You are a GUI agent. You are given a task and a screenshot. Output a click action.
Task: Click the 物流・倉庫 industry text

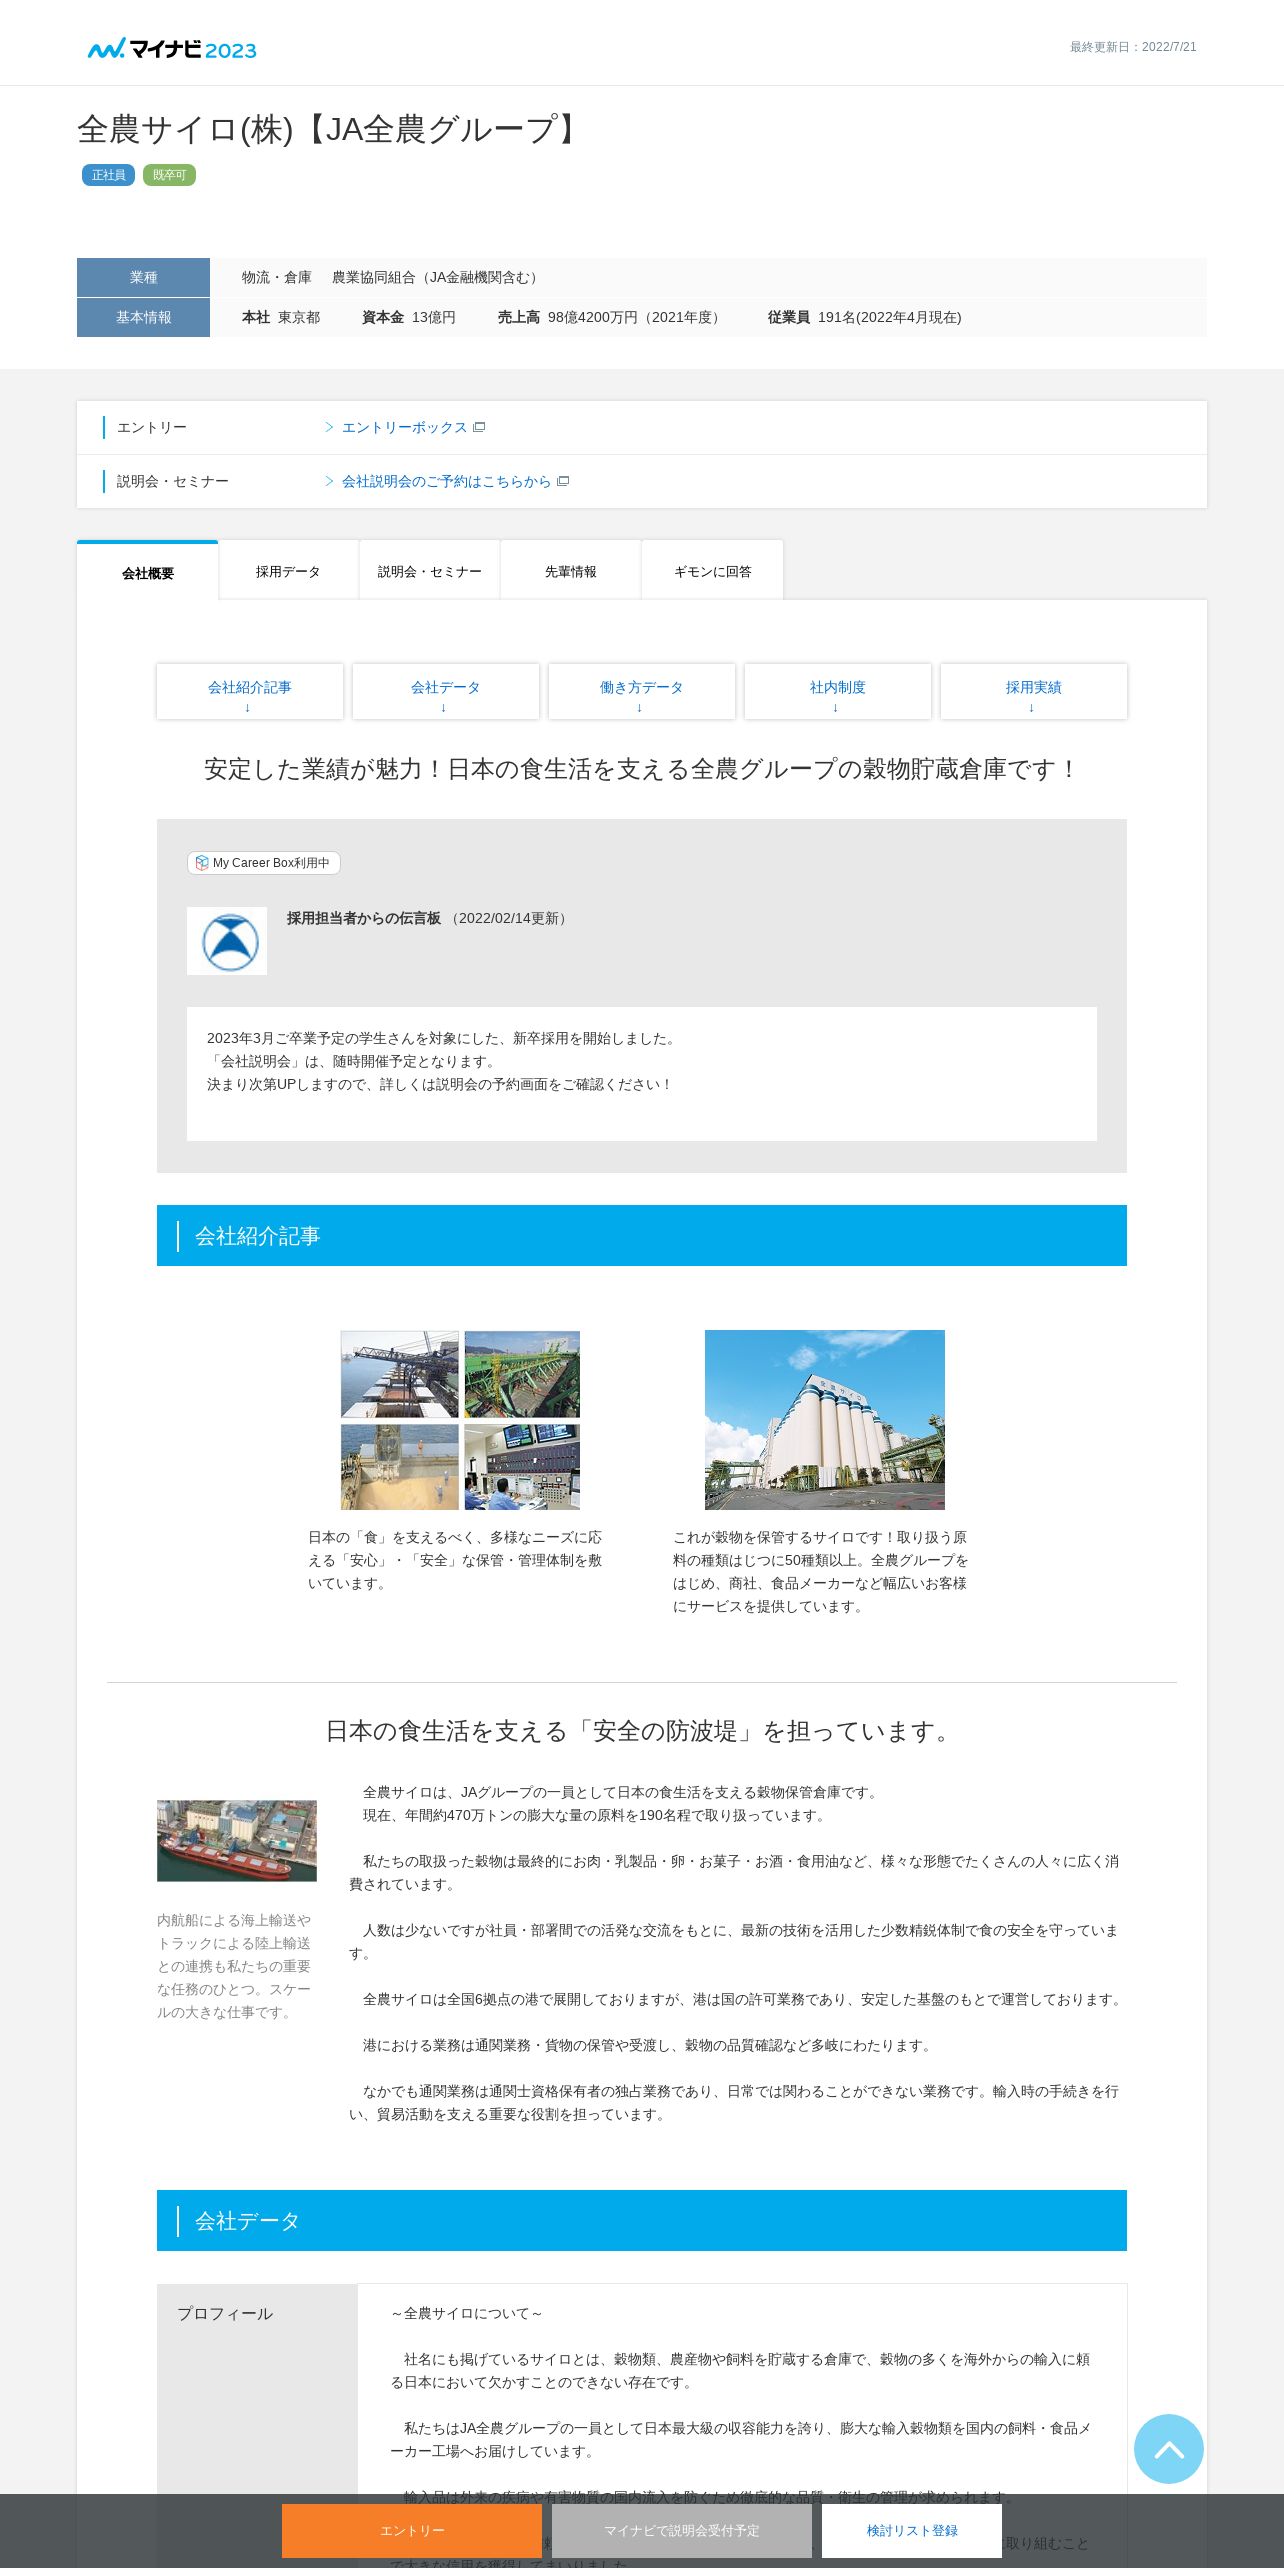click(x=276, y=277)
